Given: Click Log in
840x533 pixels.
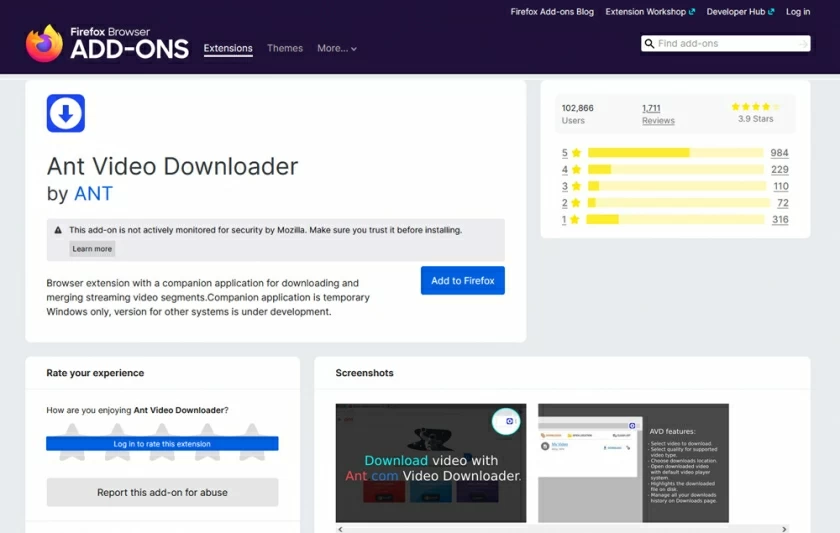Looking at the screenshot, I should [798, 12].
